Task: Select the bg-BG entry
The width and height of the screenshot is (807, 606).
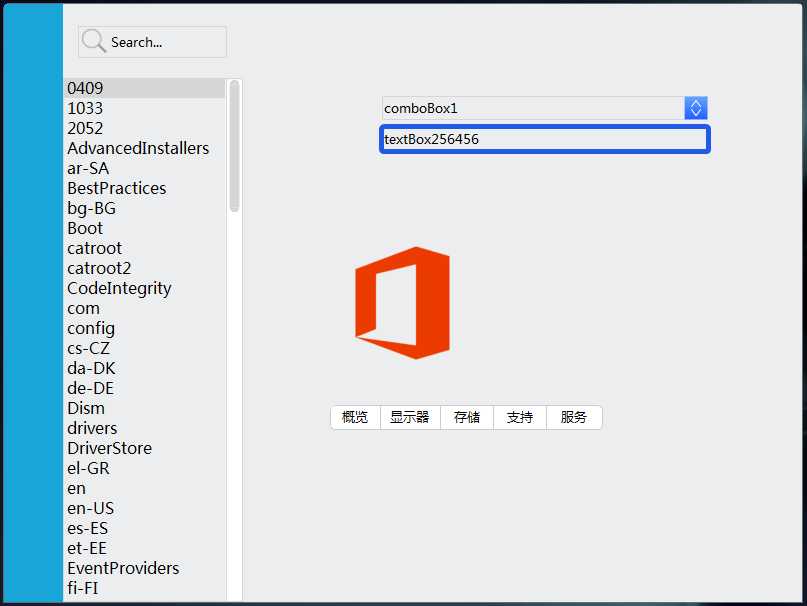Action: point(145,209)
